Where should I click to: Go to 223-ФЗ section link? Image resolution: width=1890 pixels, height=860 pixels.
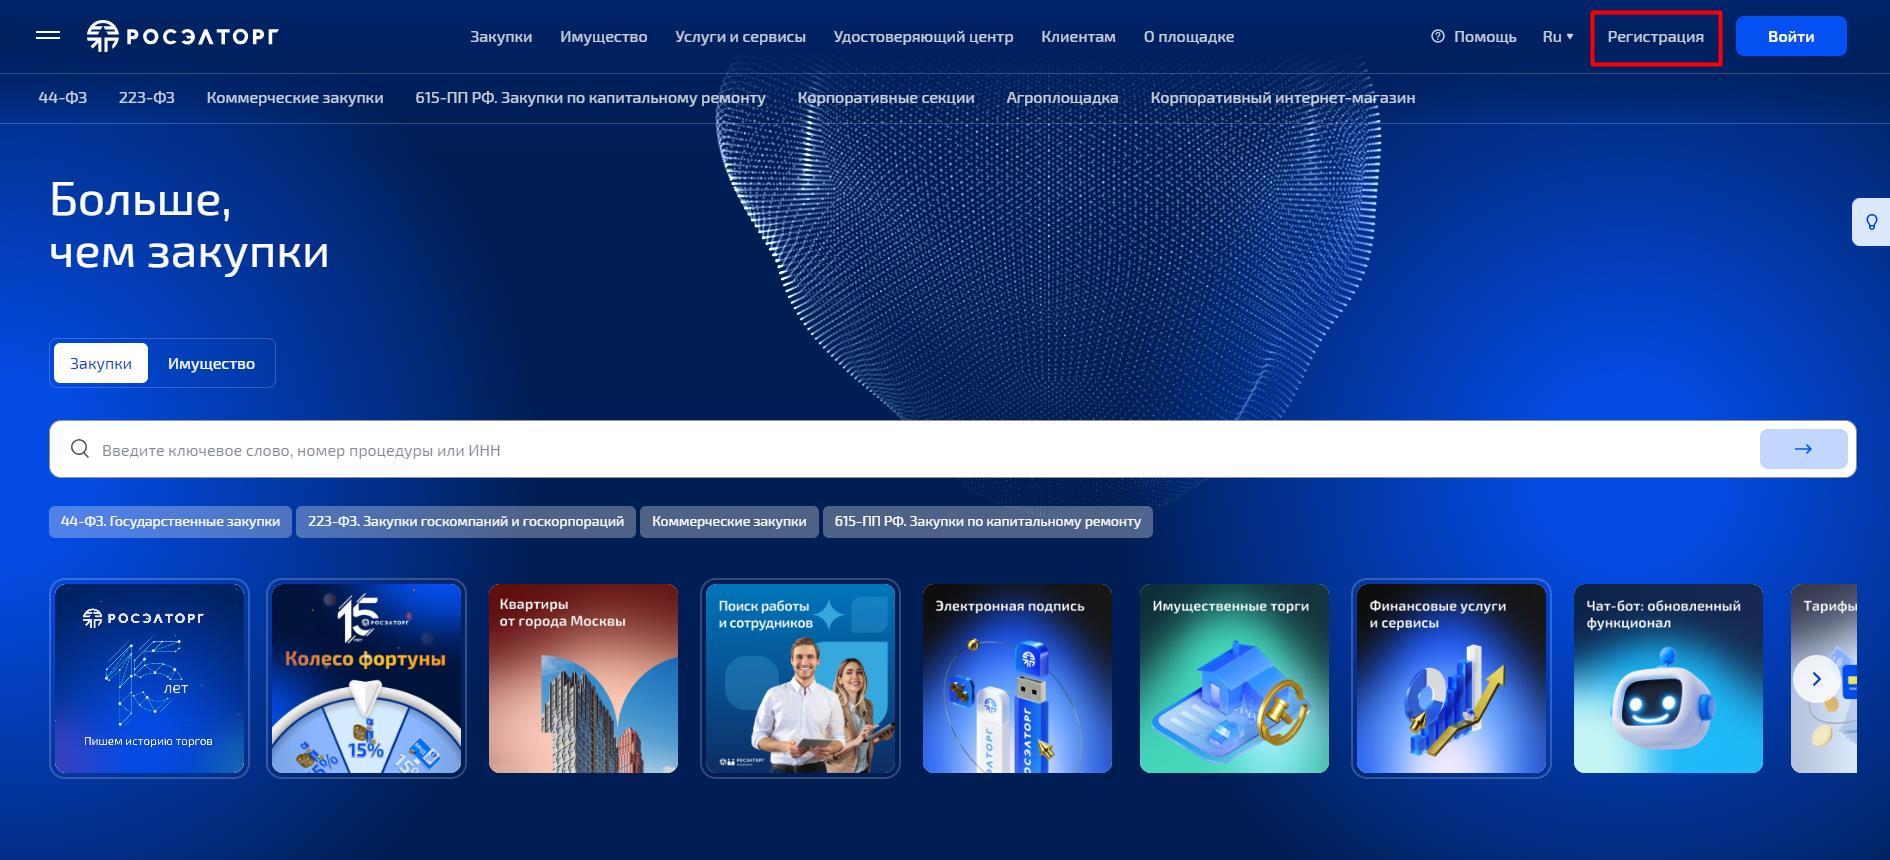point(146,97)
